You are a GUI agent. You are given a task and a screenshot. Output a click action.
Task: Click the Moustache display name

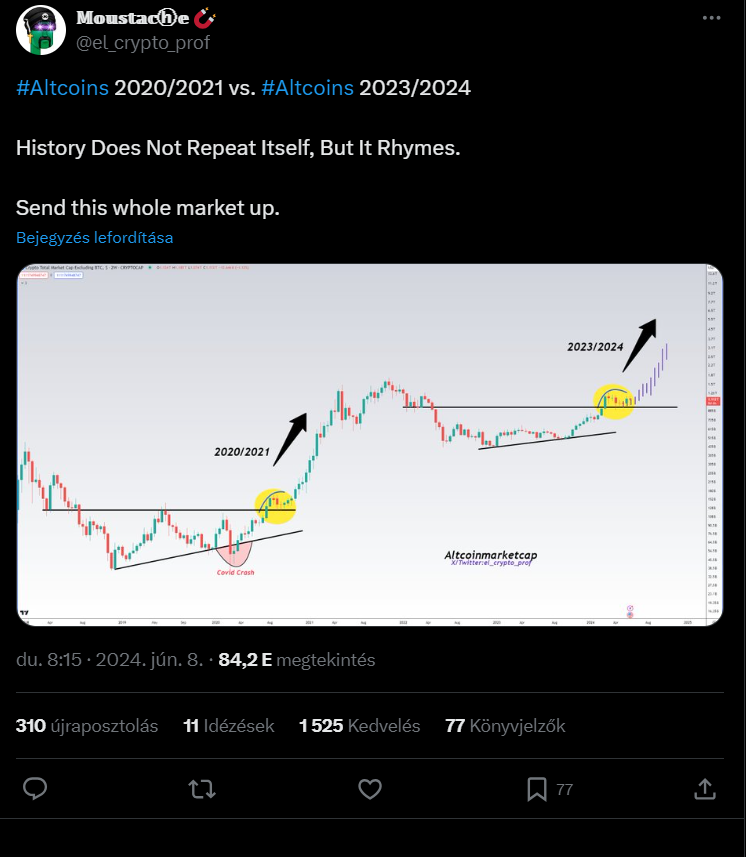133,18
